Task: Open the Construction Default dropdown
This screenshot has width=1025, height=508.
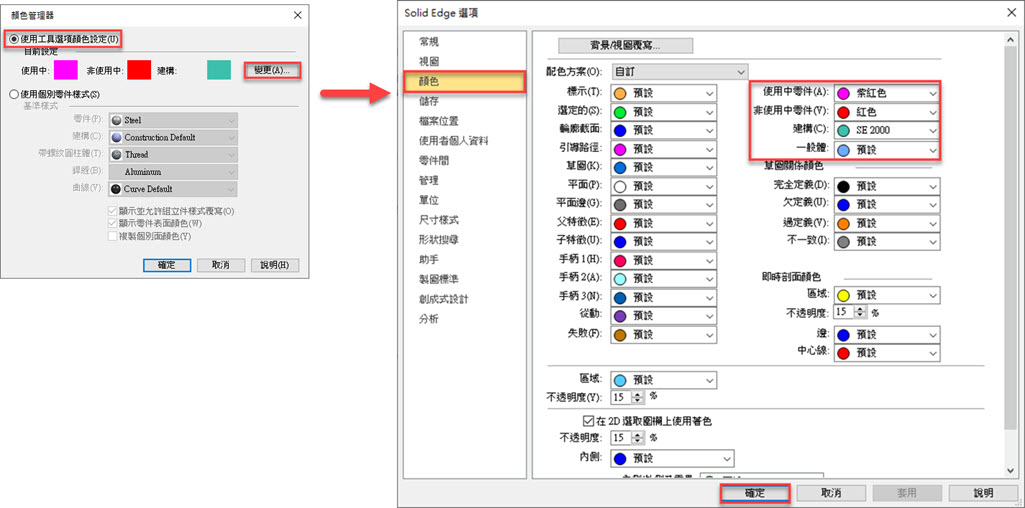Action: point(173,137)
